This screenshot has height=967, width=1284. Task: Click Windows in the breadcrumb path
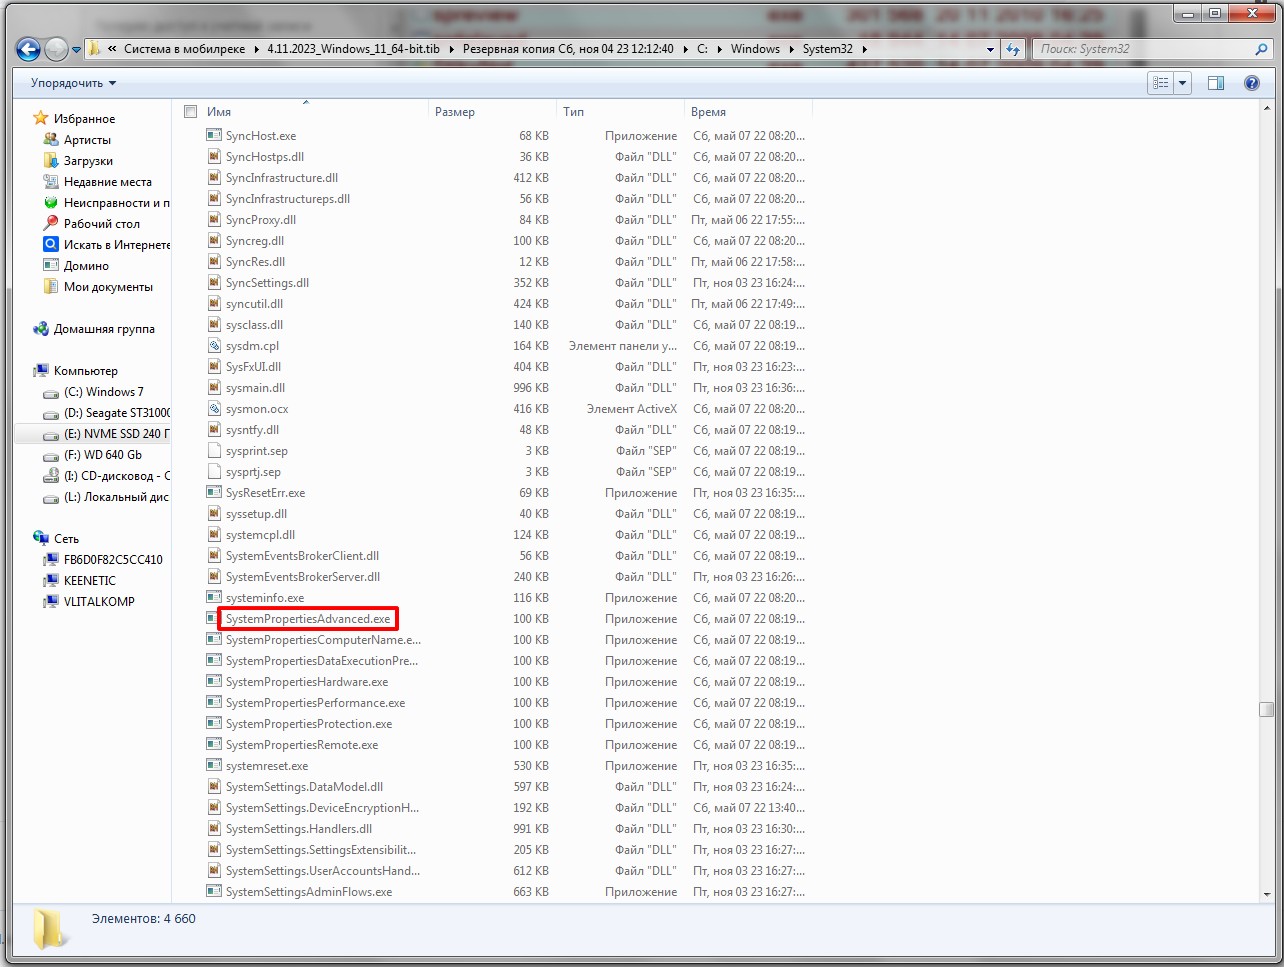tap(755, 49)
